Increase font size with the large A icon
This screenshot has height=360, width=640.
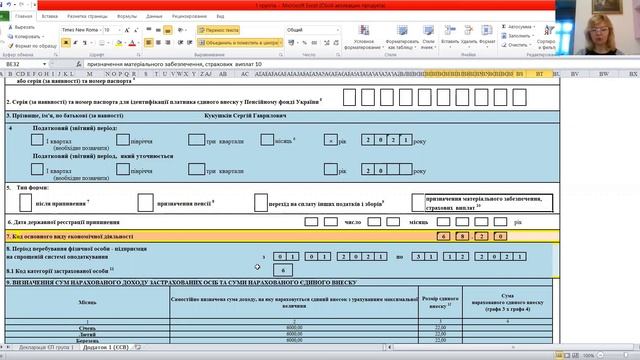point(127,30)
